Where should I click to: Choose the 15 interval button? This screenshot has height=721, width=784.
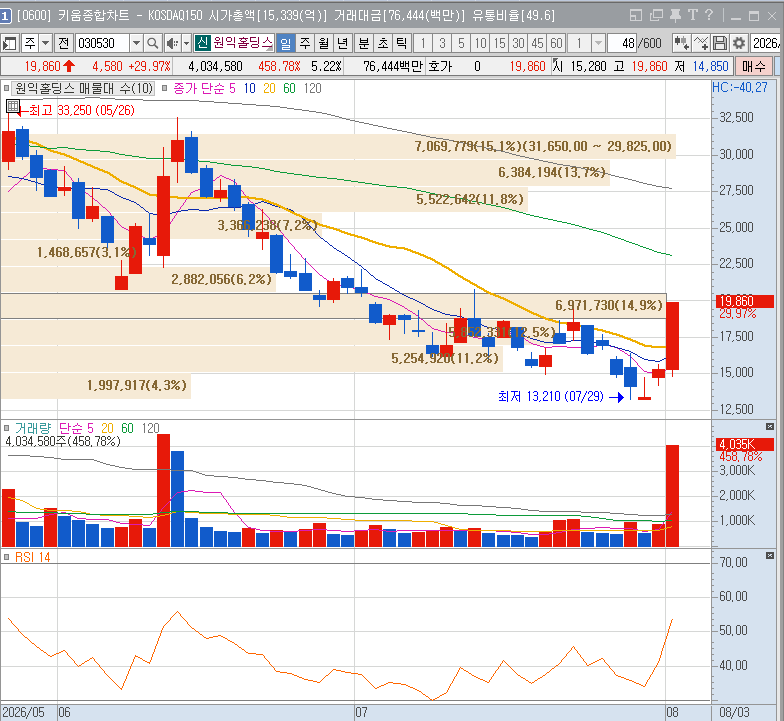point(500,44)
